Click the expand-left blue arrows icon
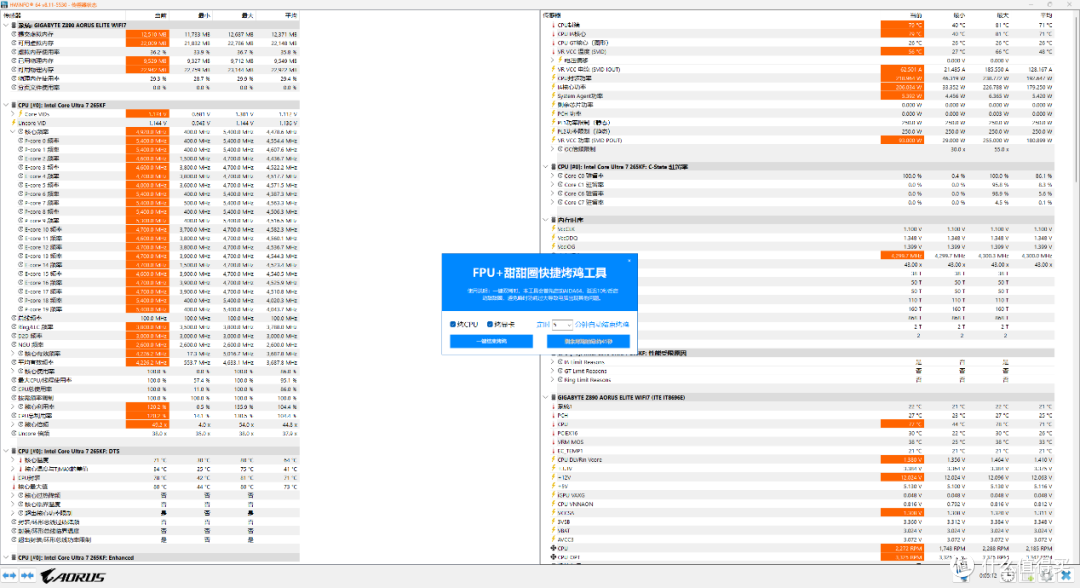Viewport: 1080px width, 588px height. 10,576
